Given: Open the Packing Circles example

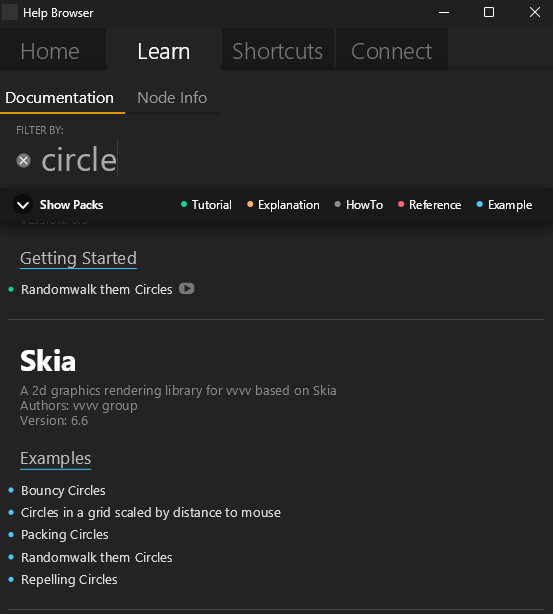Looking at the screenshot, I should pos(65,535).
